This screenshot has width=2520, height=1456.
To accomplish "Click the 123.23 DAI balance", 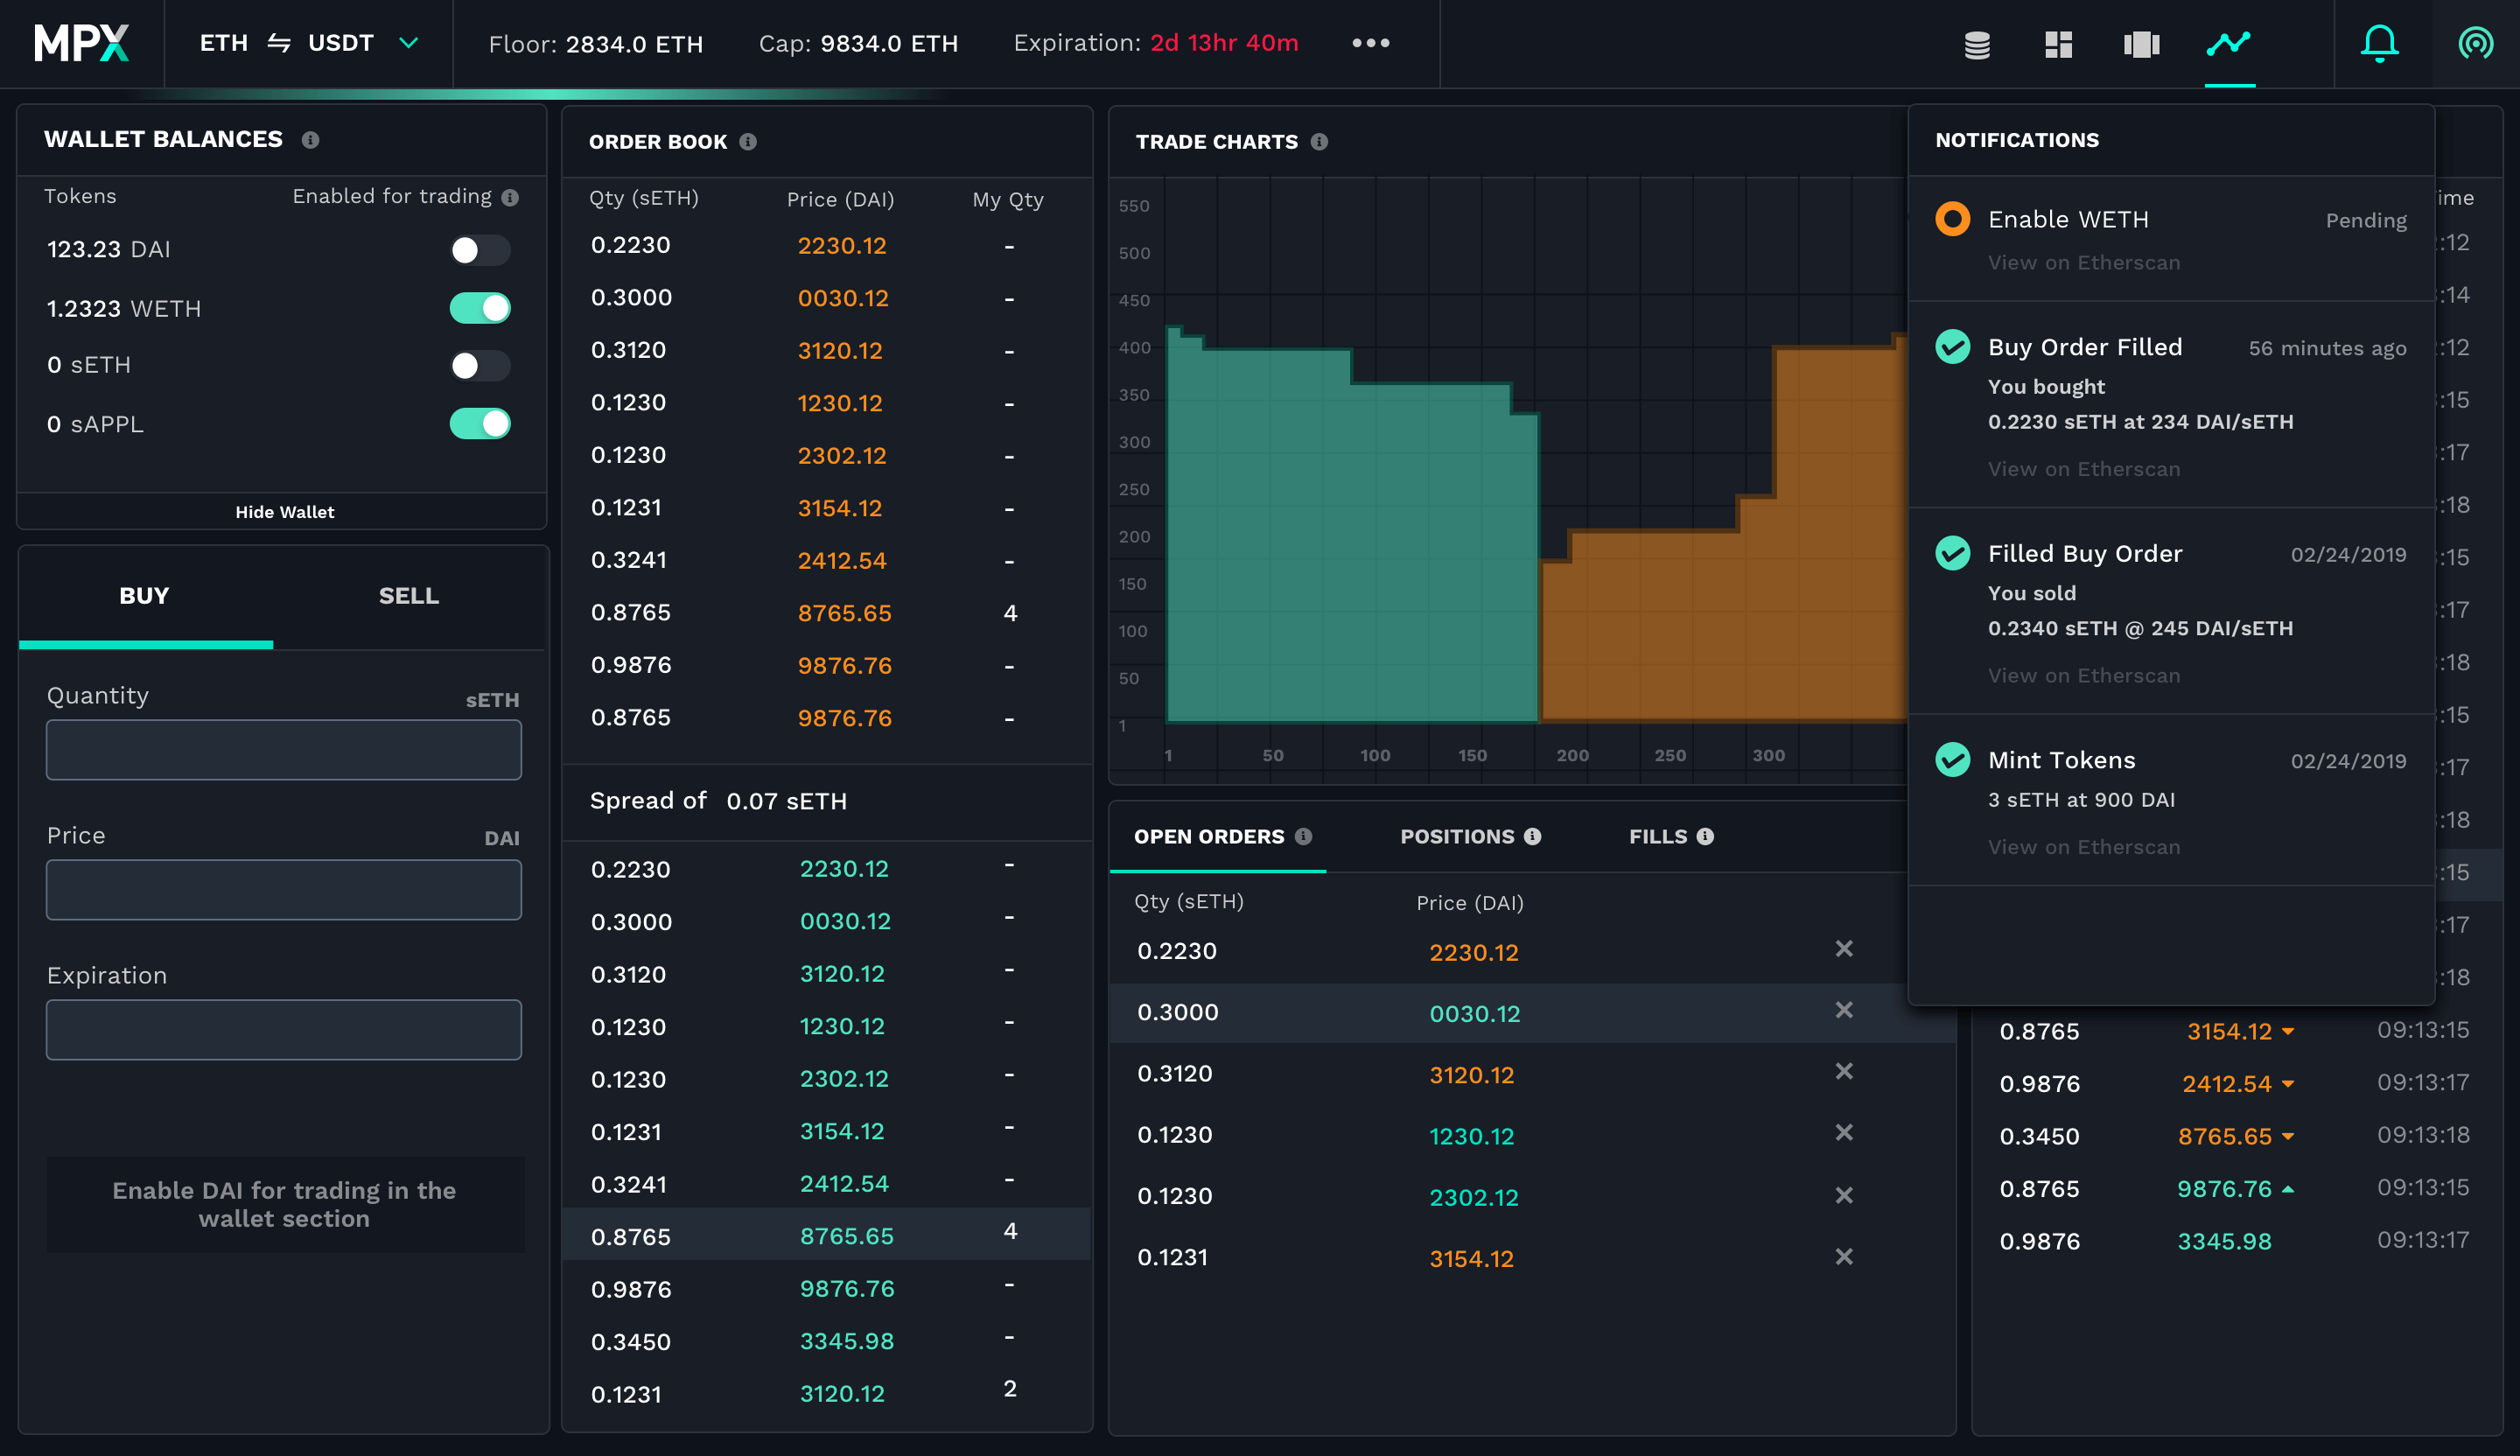I will point(108,250).
